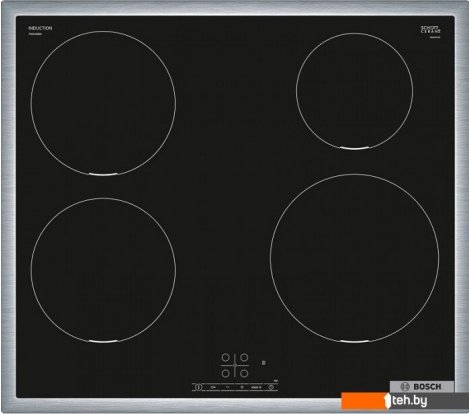Click the front-left cooking zone ring
Screen dimensions: 470x414
[x=103, y=270]
